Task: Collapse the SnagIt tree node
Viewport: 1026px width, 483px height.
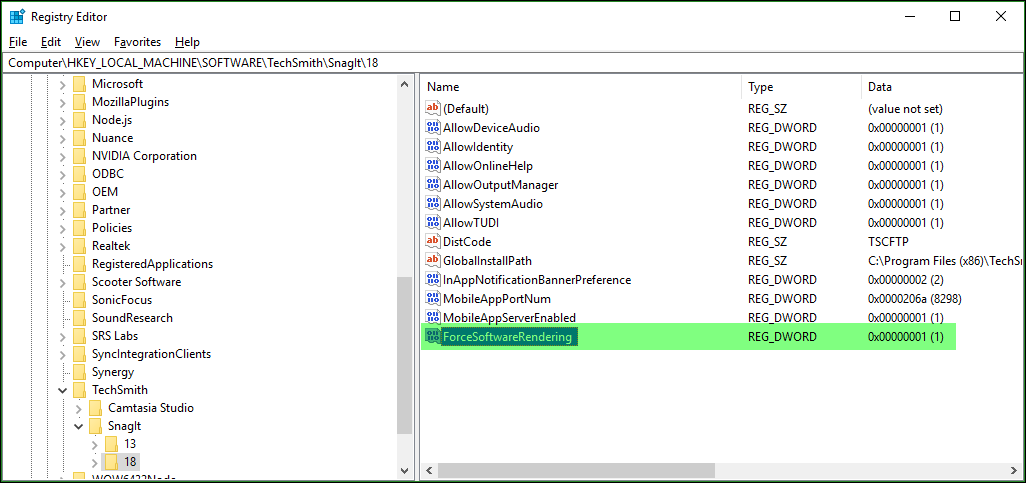Action: coord(79,426)
